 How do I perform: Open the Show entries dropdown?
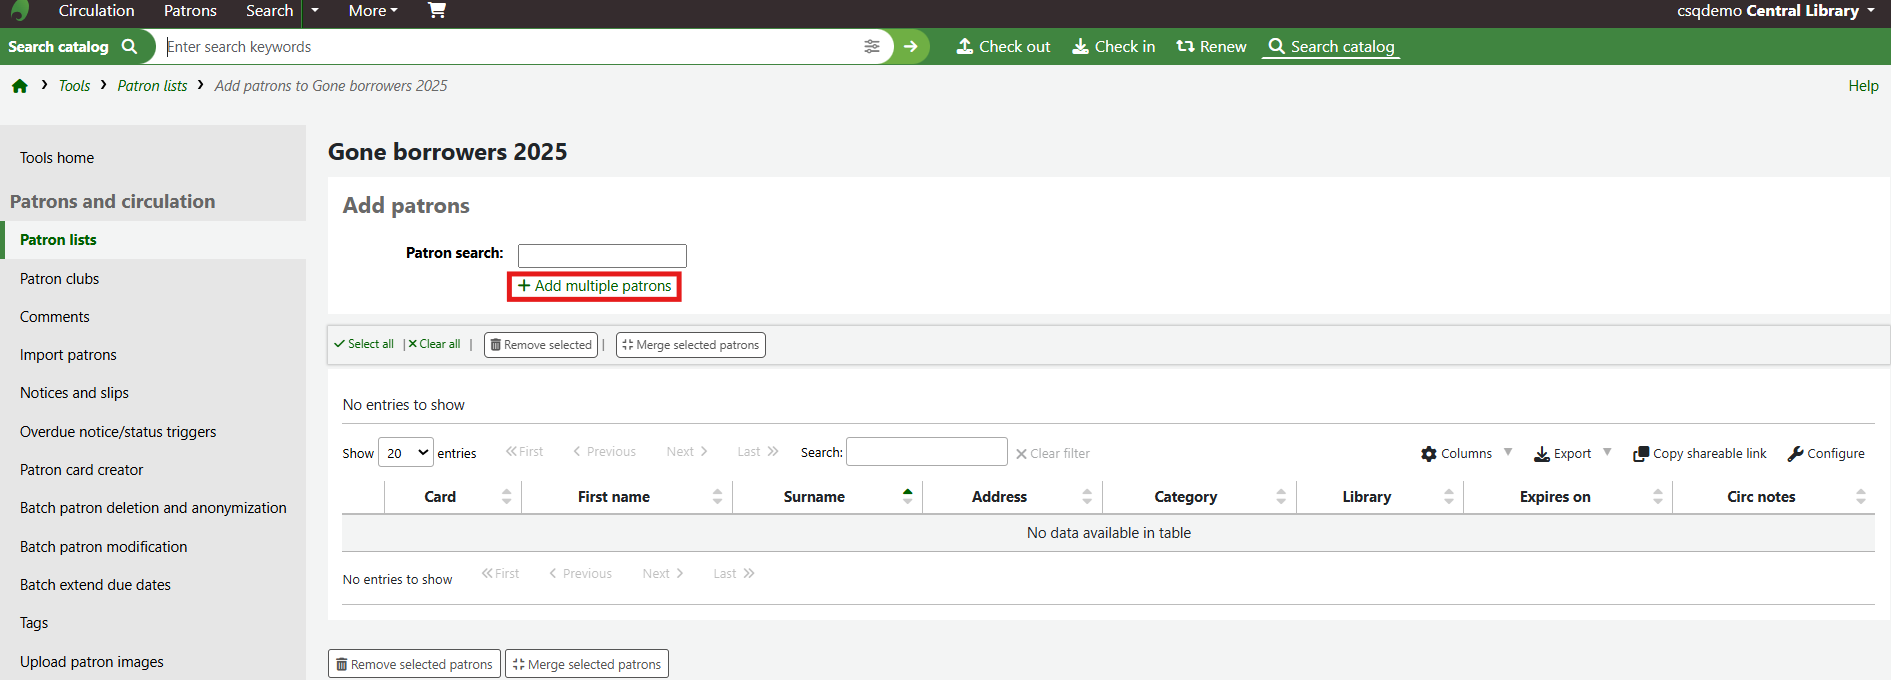coord(406,453)
